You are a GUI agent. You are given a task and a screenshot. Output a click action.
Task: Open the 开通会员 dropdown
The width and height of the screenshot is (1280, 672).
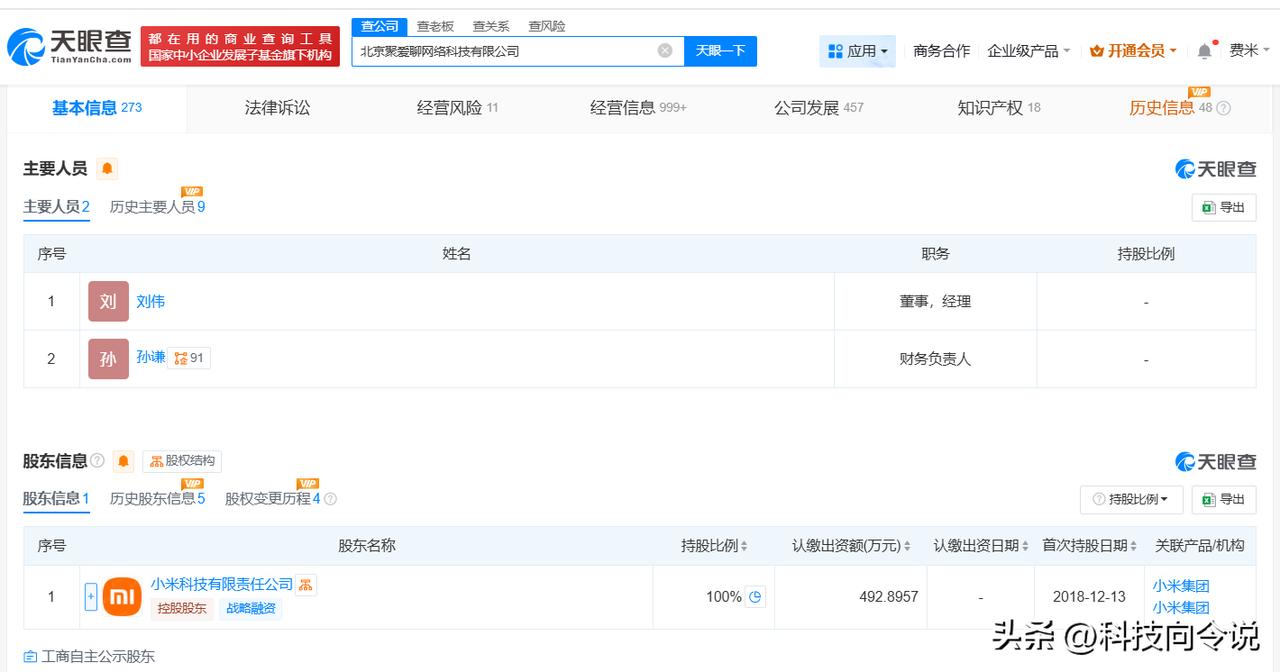tap(1133, 51)
